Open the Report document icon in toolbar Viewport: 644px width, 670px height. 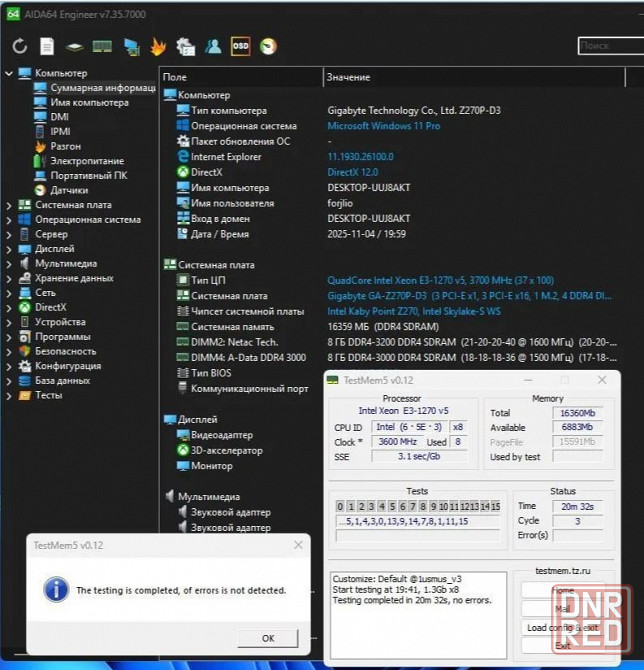[x=46, y=46]
